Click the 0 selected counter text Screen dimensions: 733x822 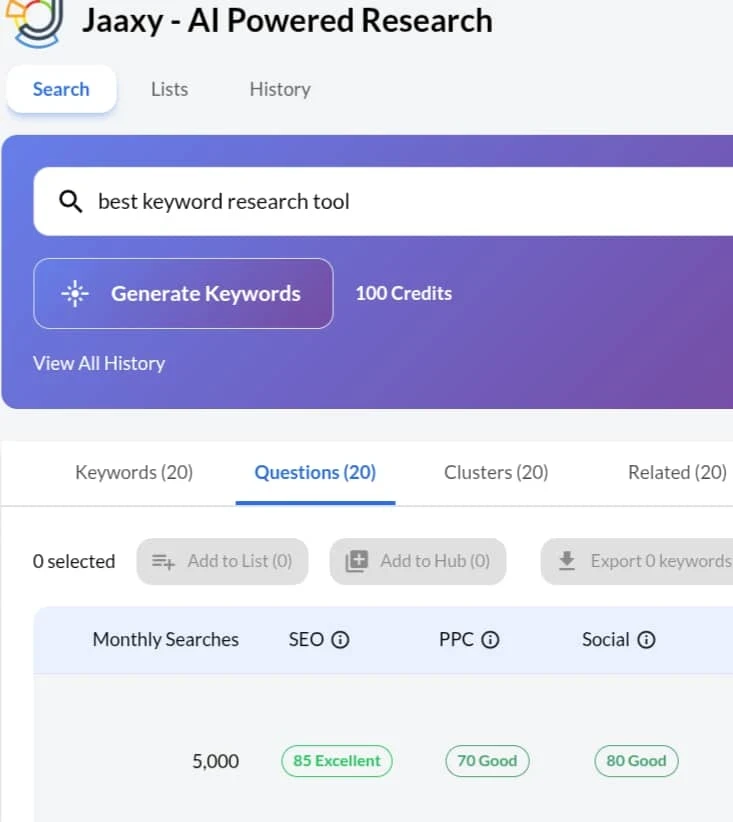(x=74, y=561)
